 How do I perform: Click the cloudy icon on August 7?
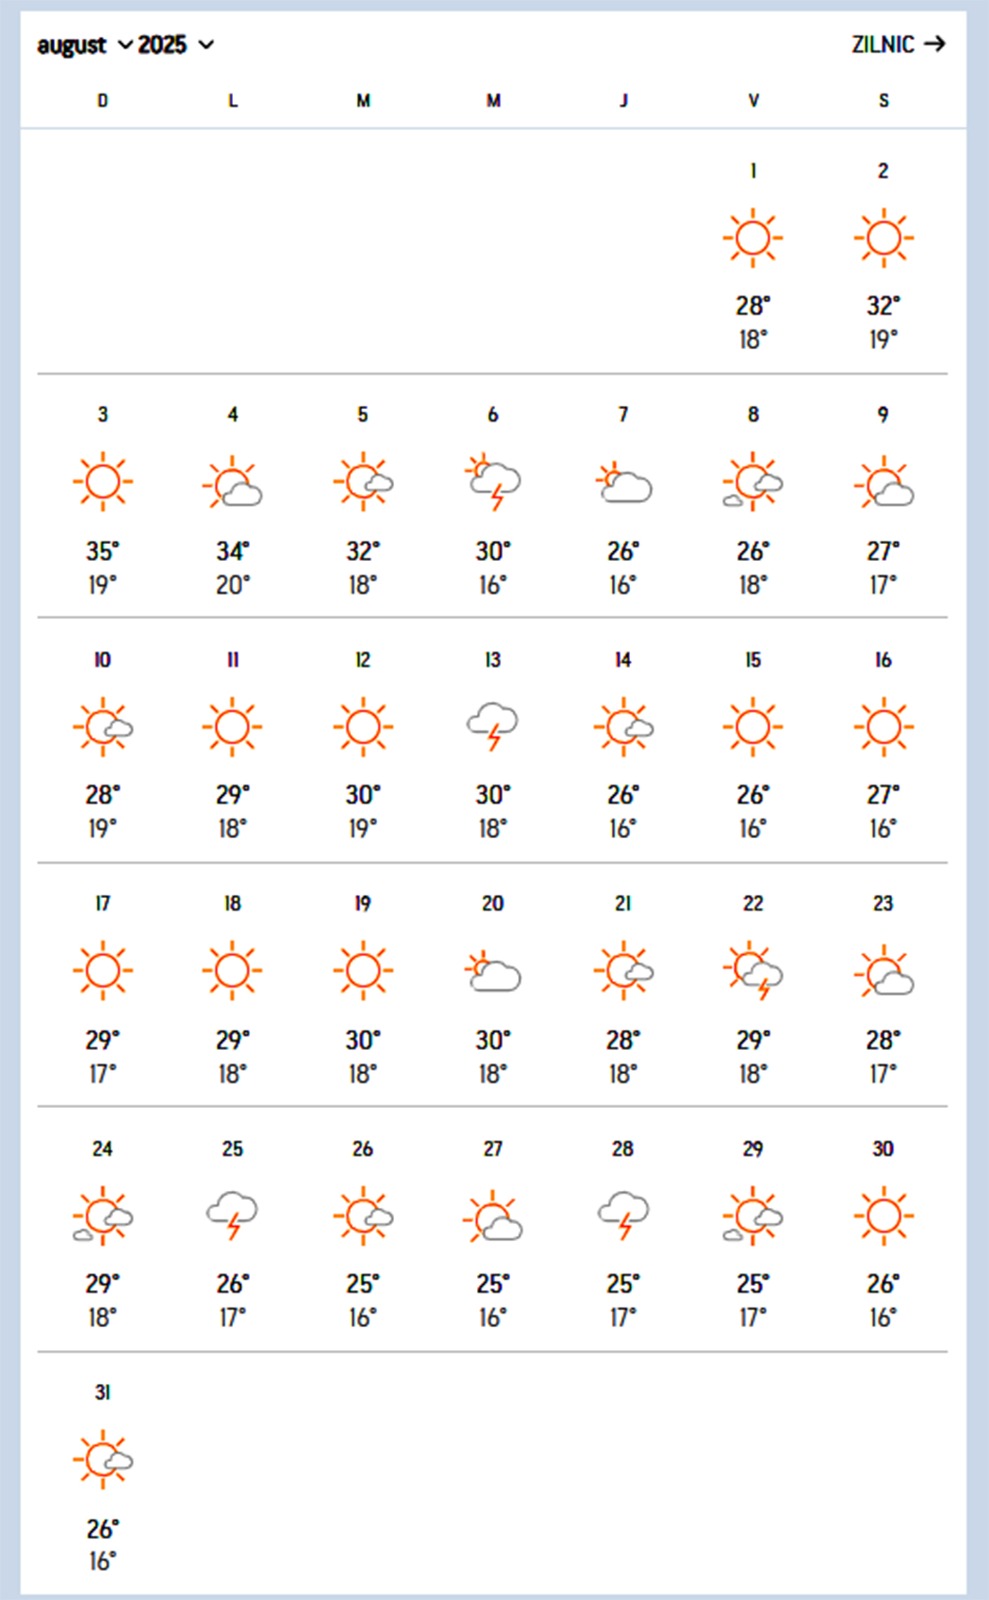tap(623, 483)
